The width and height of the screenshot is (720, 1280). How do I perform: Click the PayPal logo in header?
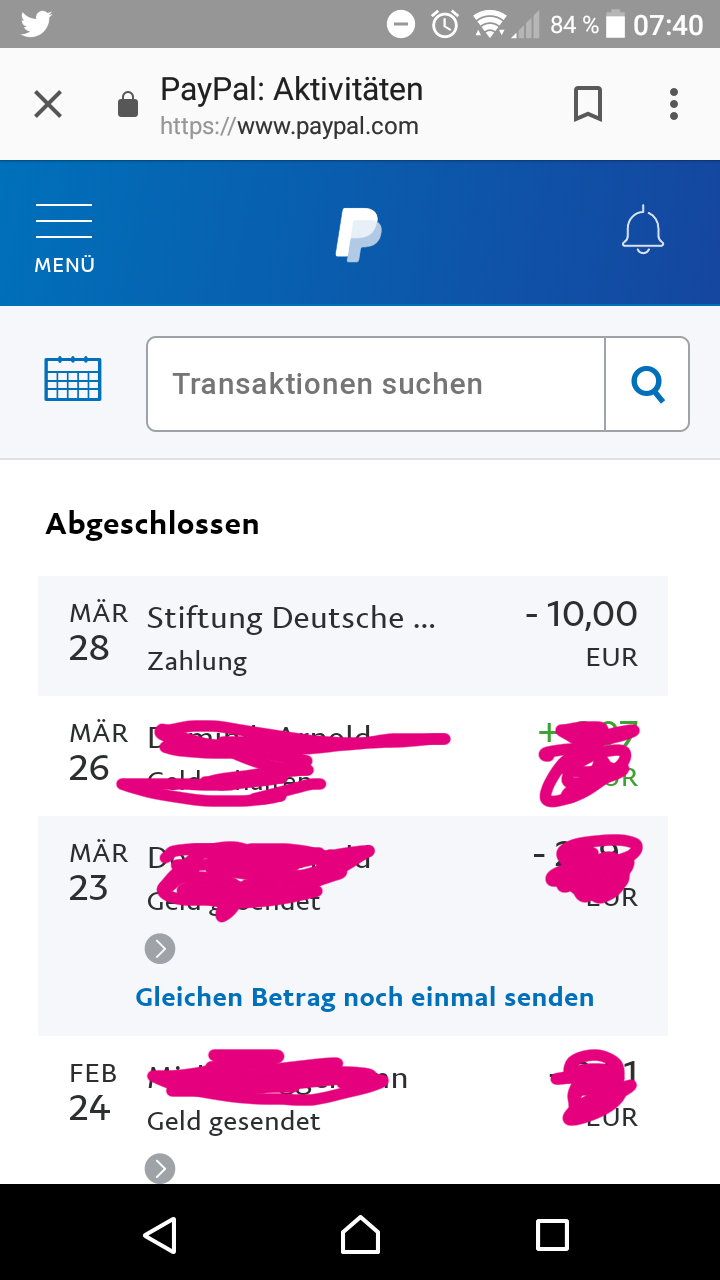coord(358,235)
